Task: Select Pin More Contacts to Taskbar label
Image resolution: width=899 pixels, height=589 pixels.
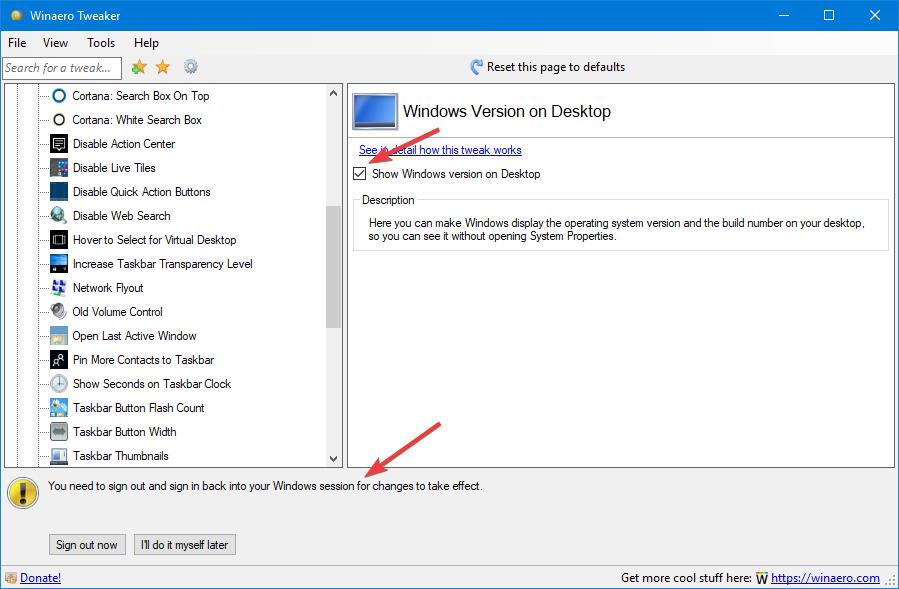Action: [143, 360]
